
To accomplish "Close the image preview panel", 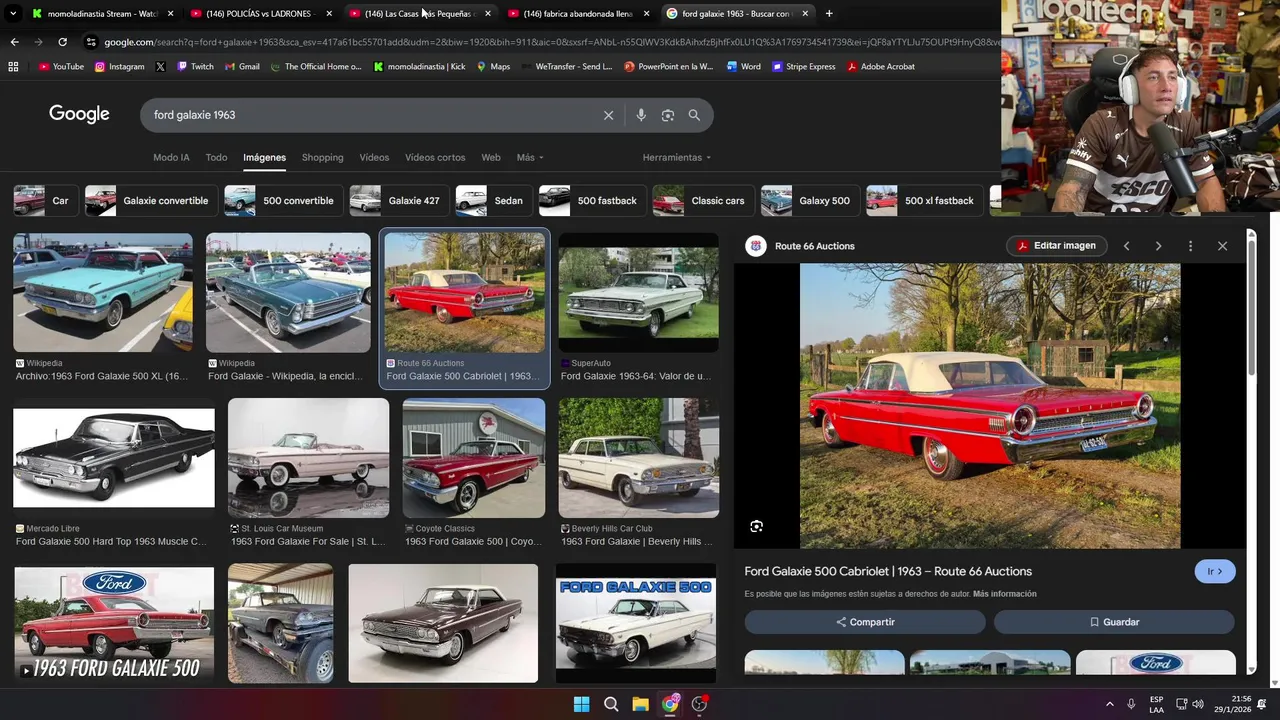I will (x=1222, y=246).
